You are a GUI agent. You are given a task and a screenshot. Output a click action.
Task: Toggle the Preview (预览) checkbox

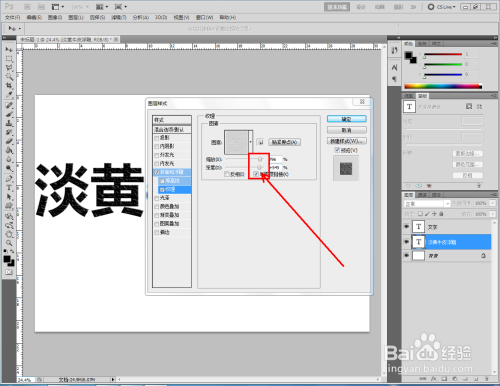(x=337, y=150)
